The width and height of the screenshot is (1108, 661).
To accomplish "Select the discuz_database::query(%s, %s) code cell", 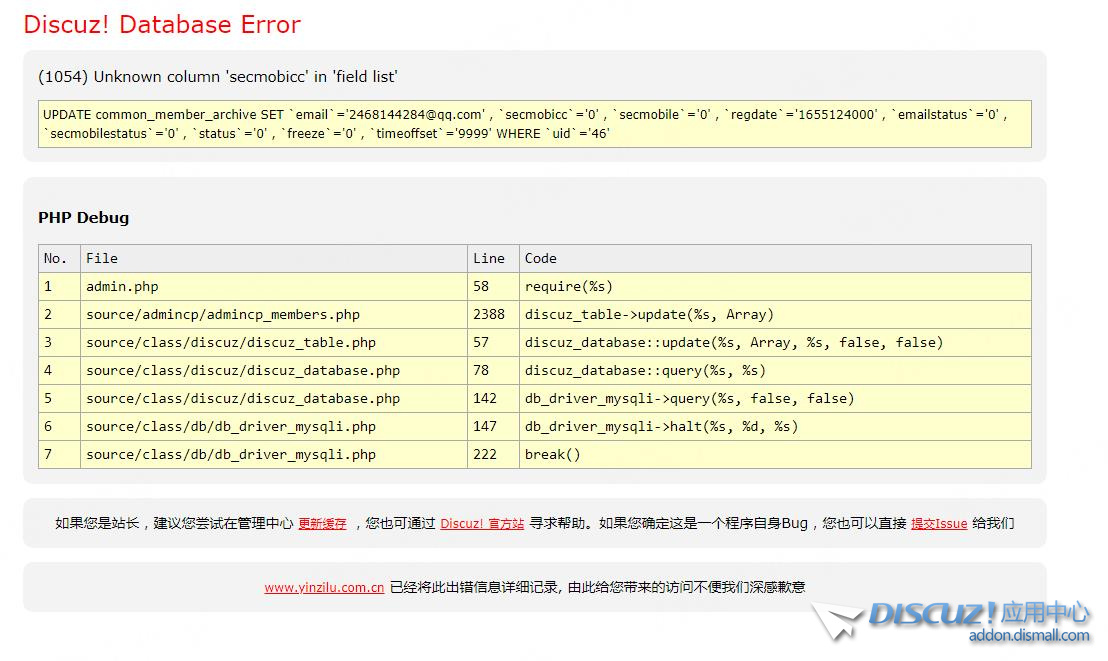I will click(x=775, y=370).
